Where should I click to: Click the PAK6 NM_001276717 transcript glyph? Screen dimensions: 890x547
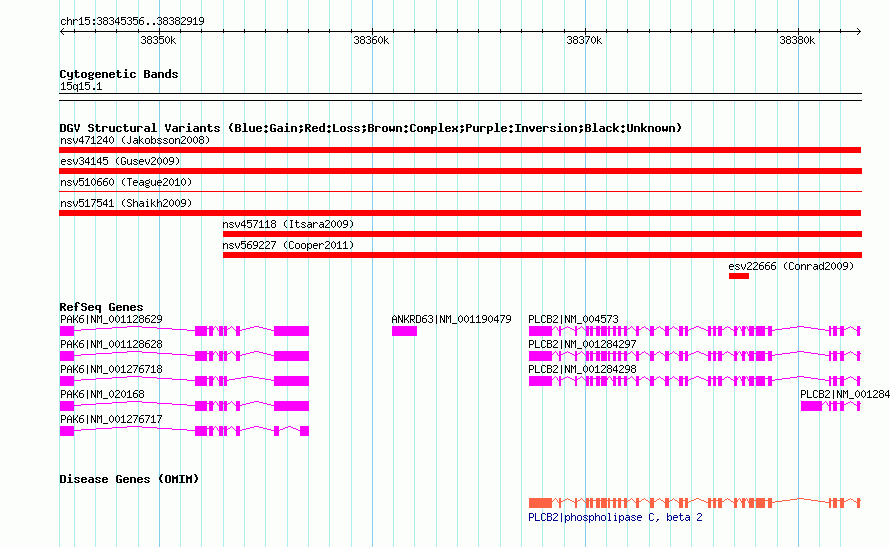(x=184, y=431)
